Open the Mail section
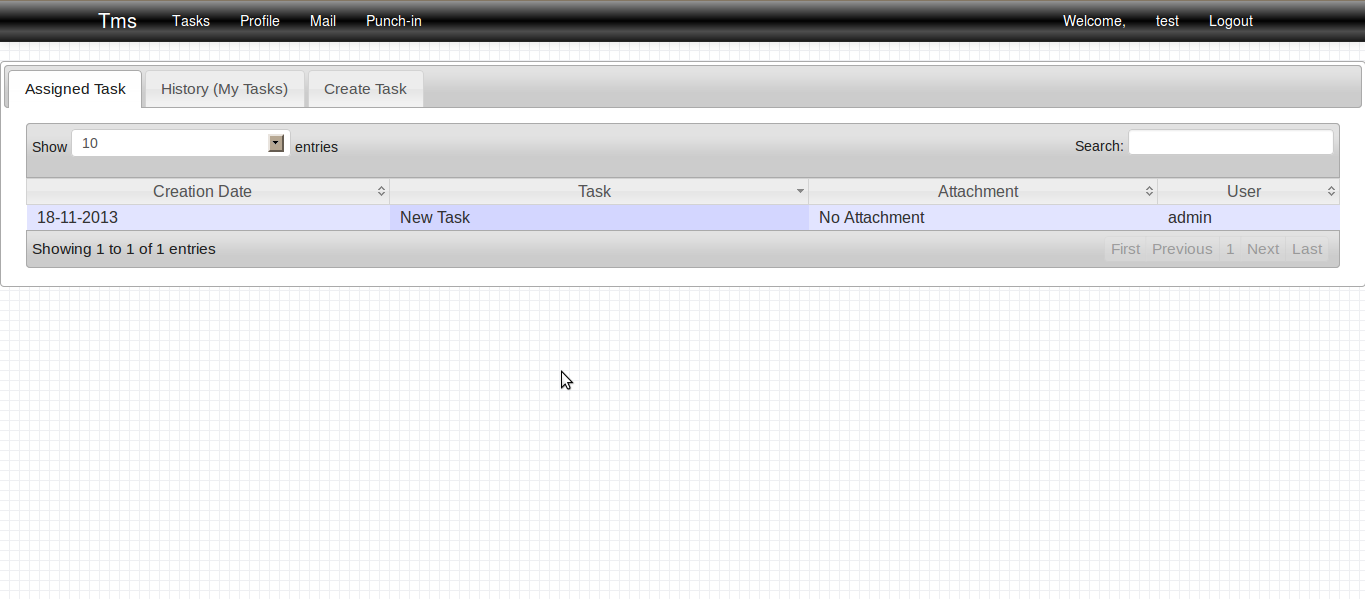 coord(322,21)
